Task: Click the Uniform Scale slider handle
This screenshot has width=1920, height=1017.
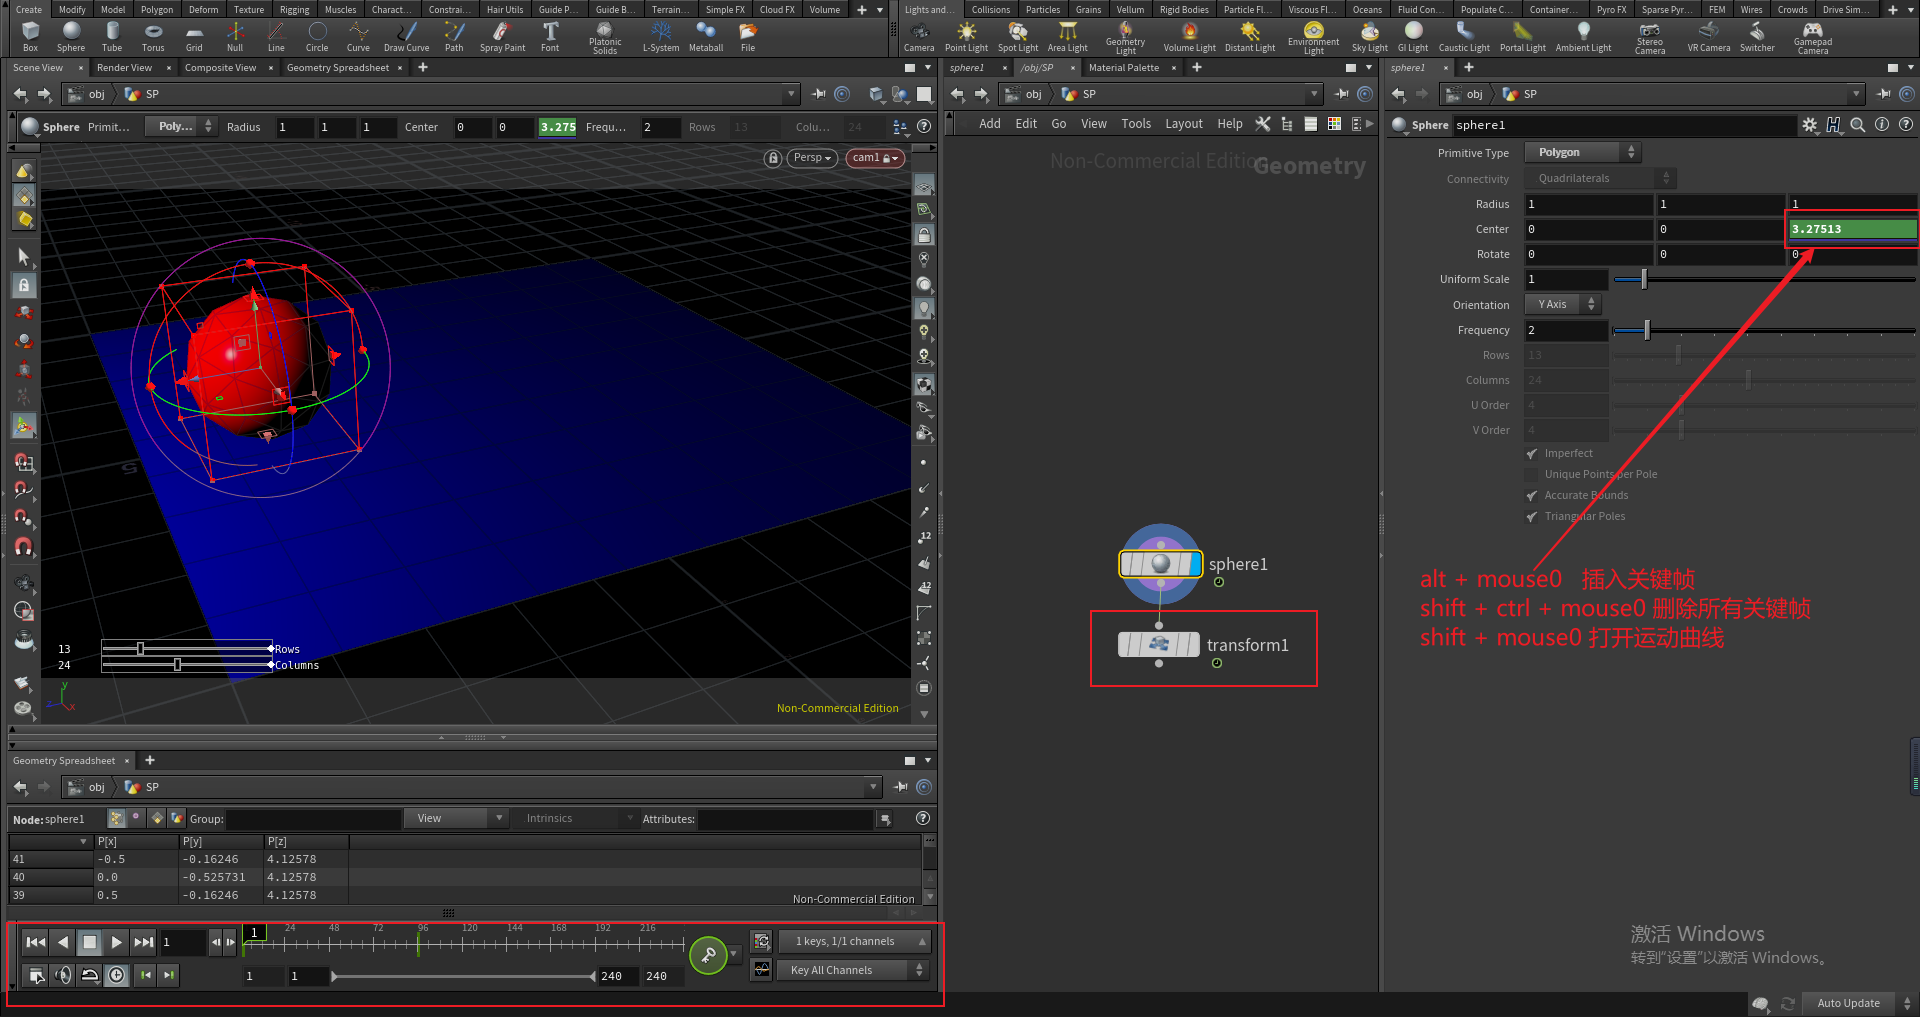Action: pos(1643,280)
